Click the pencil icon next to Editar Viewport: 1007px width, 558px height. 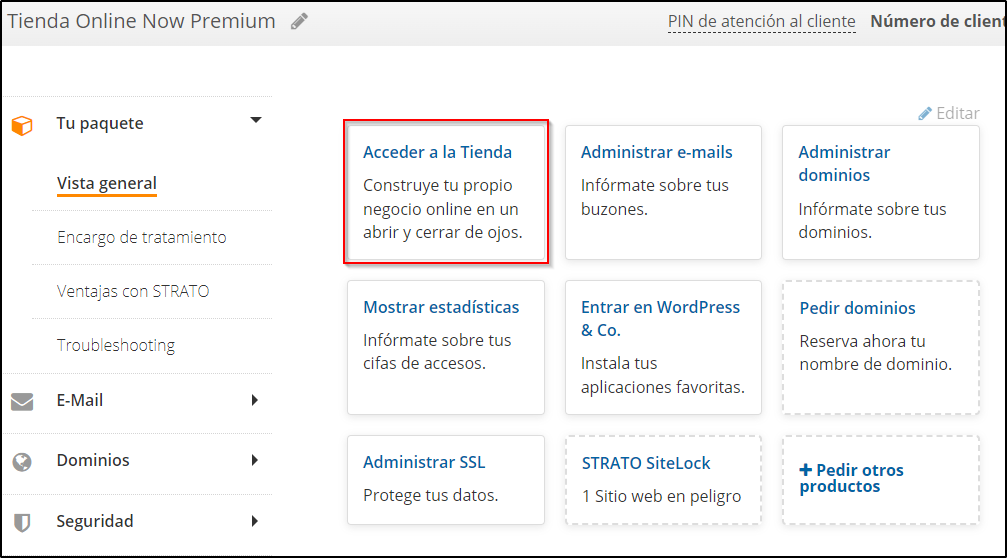pyautogui.click(x=925, y=114)
